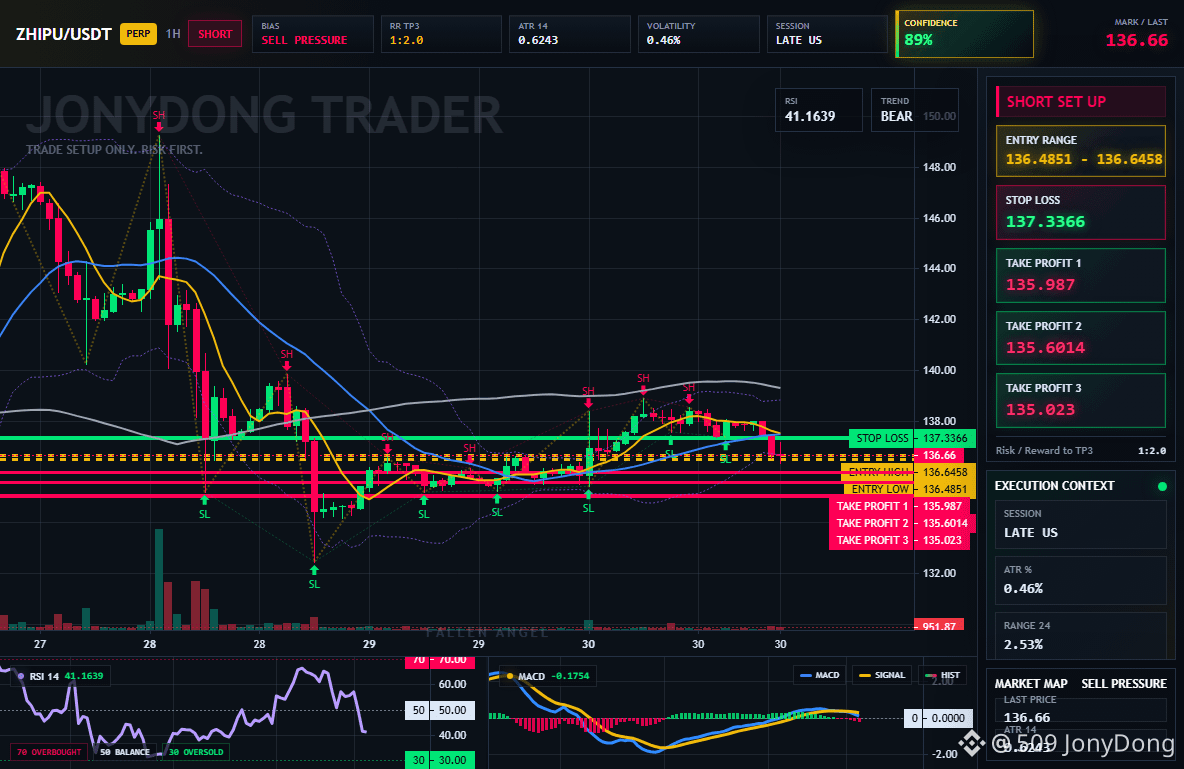Click the SH marker at the top peak near 150
This screenshot has height=769, width=1184.
point(159,119)
